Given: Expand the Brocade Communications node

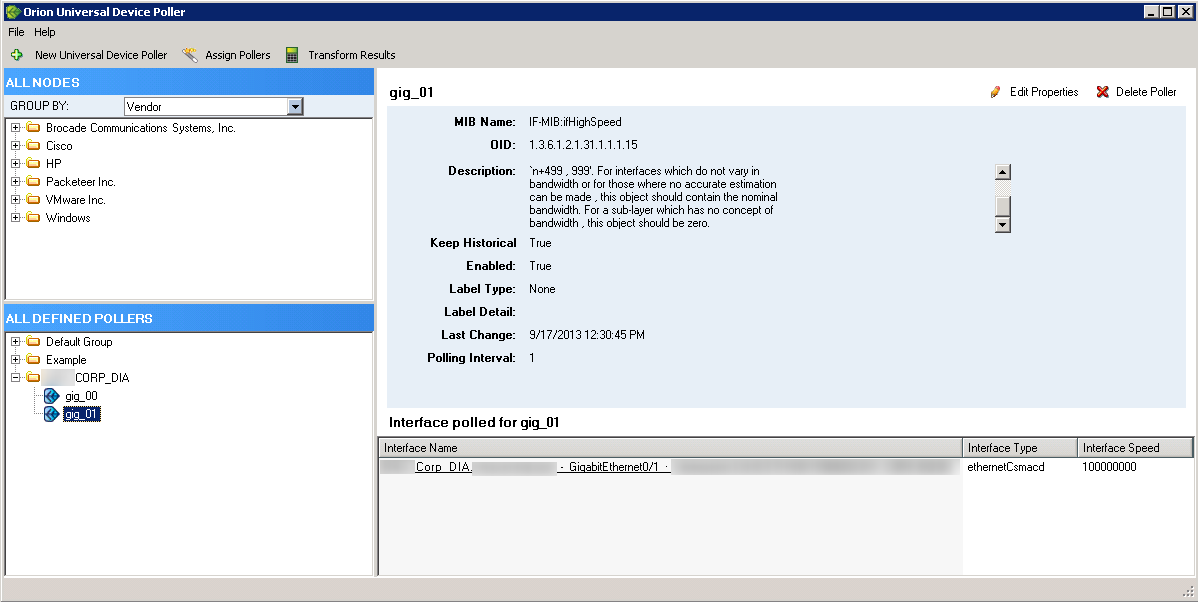Looking at the screenshot, I should click(15, 128).
